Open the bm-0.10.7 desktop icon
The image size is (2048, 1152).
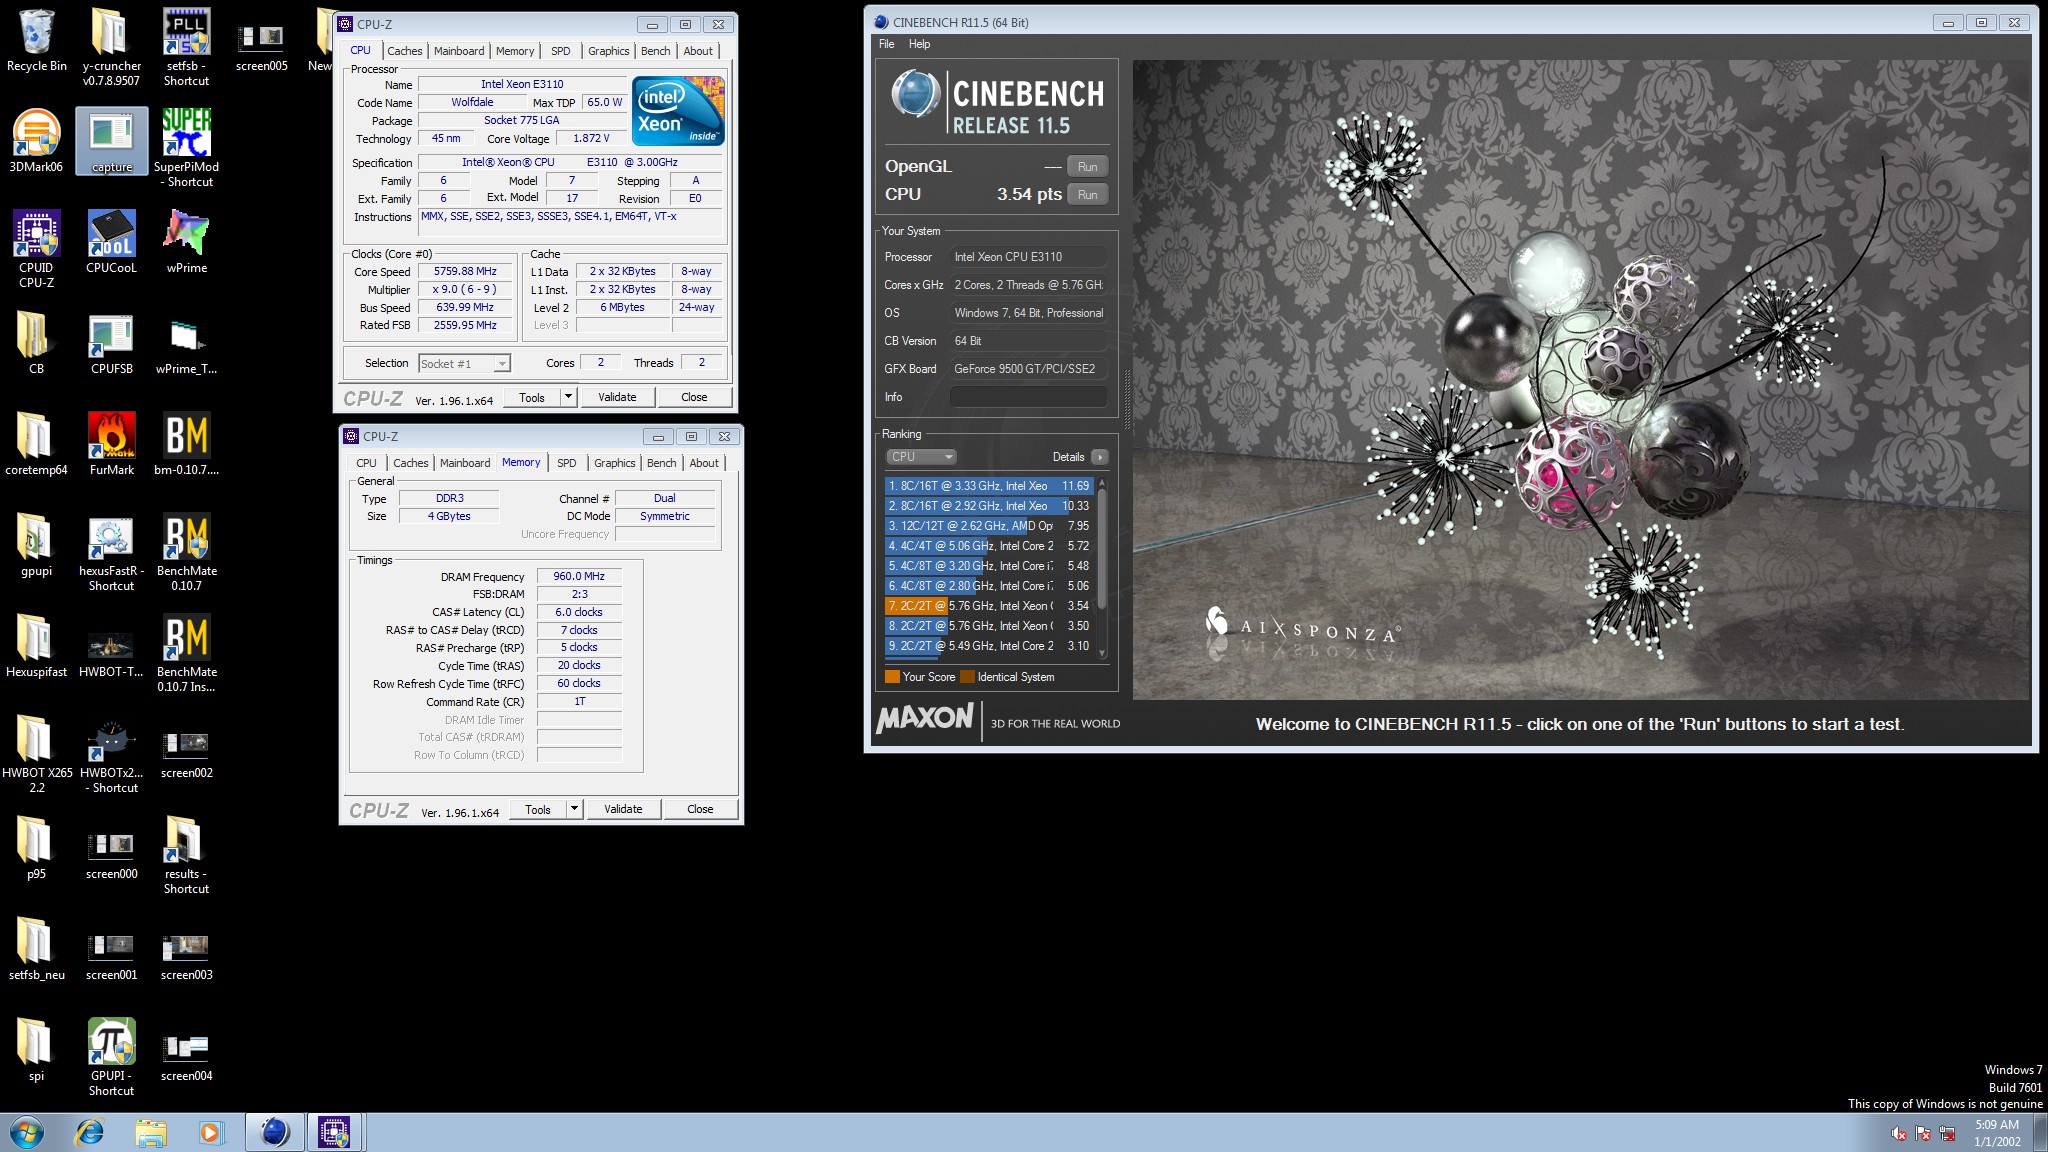tap(186, 444)
